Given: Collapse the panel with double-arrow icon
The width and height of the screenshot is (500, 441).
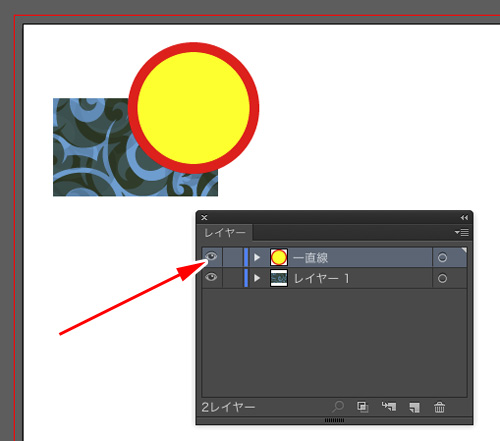Looking at the screenshot, I should pyautogui.click(x=464, y=218).
